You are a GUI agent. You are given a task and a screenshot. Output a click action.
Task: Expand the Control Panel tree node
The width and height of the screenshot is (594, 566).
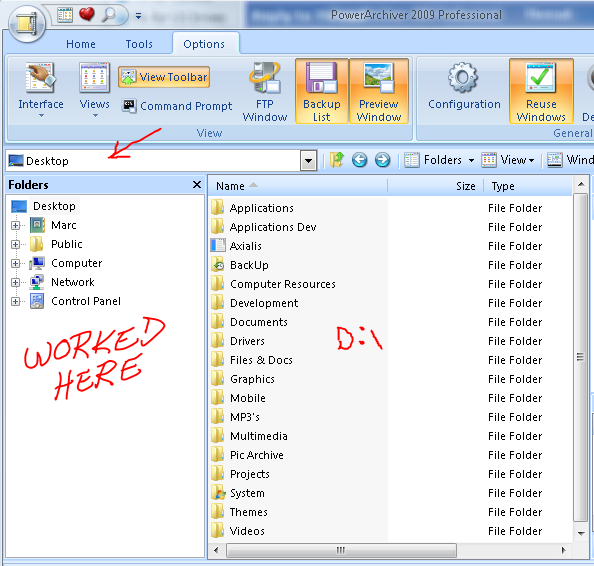click(16, 301)
